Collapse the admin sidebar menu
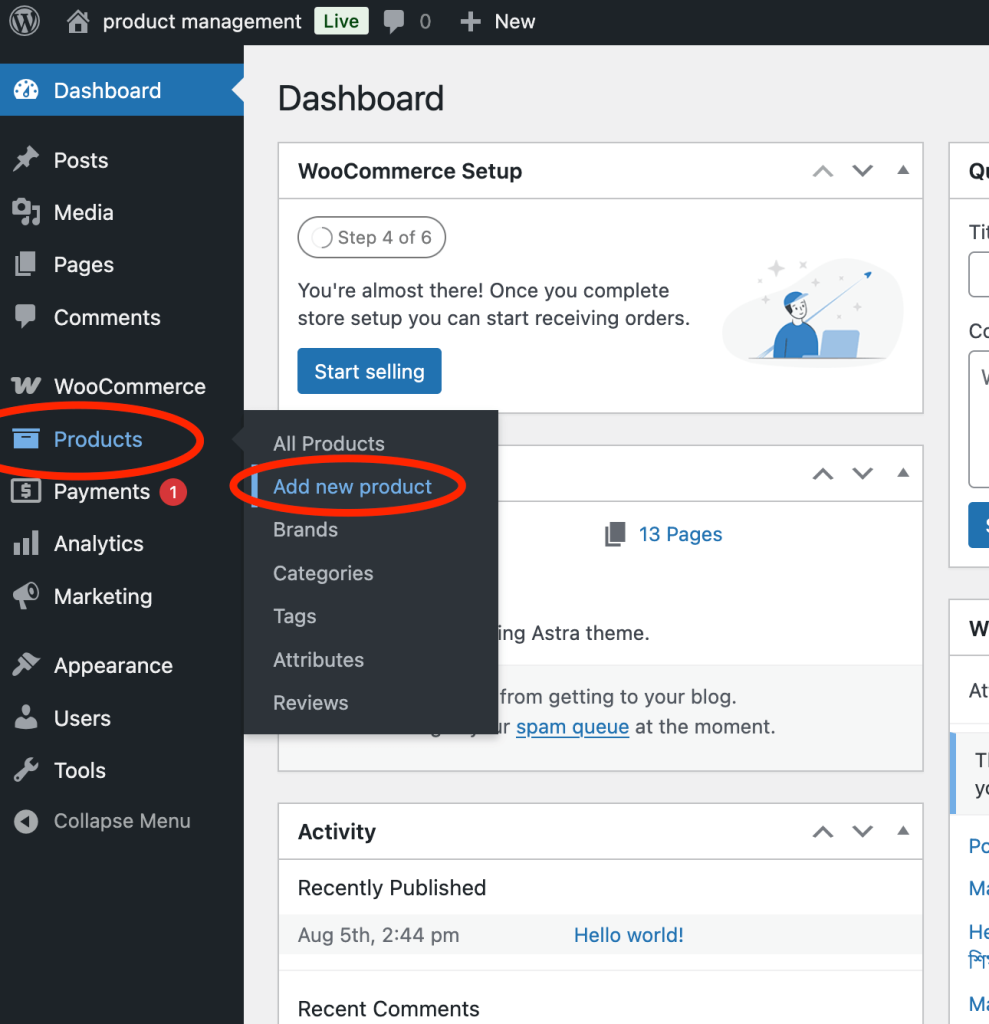989x1024 pixels. [x=121, y=821]
